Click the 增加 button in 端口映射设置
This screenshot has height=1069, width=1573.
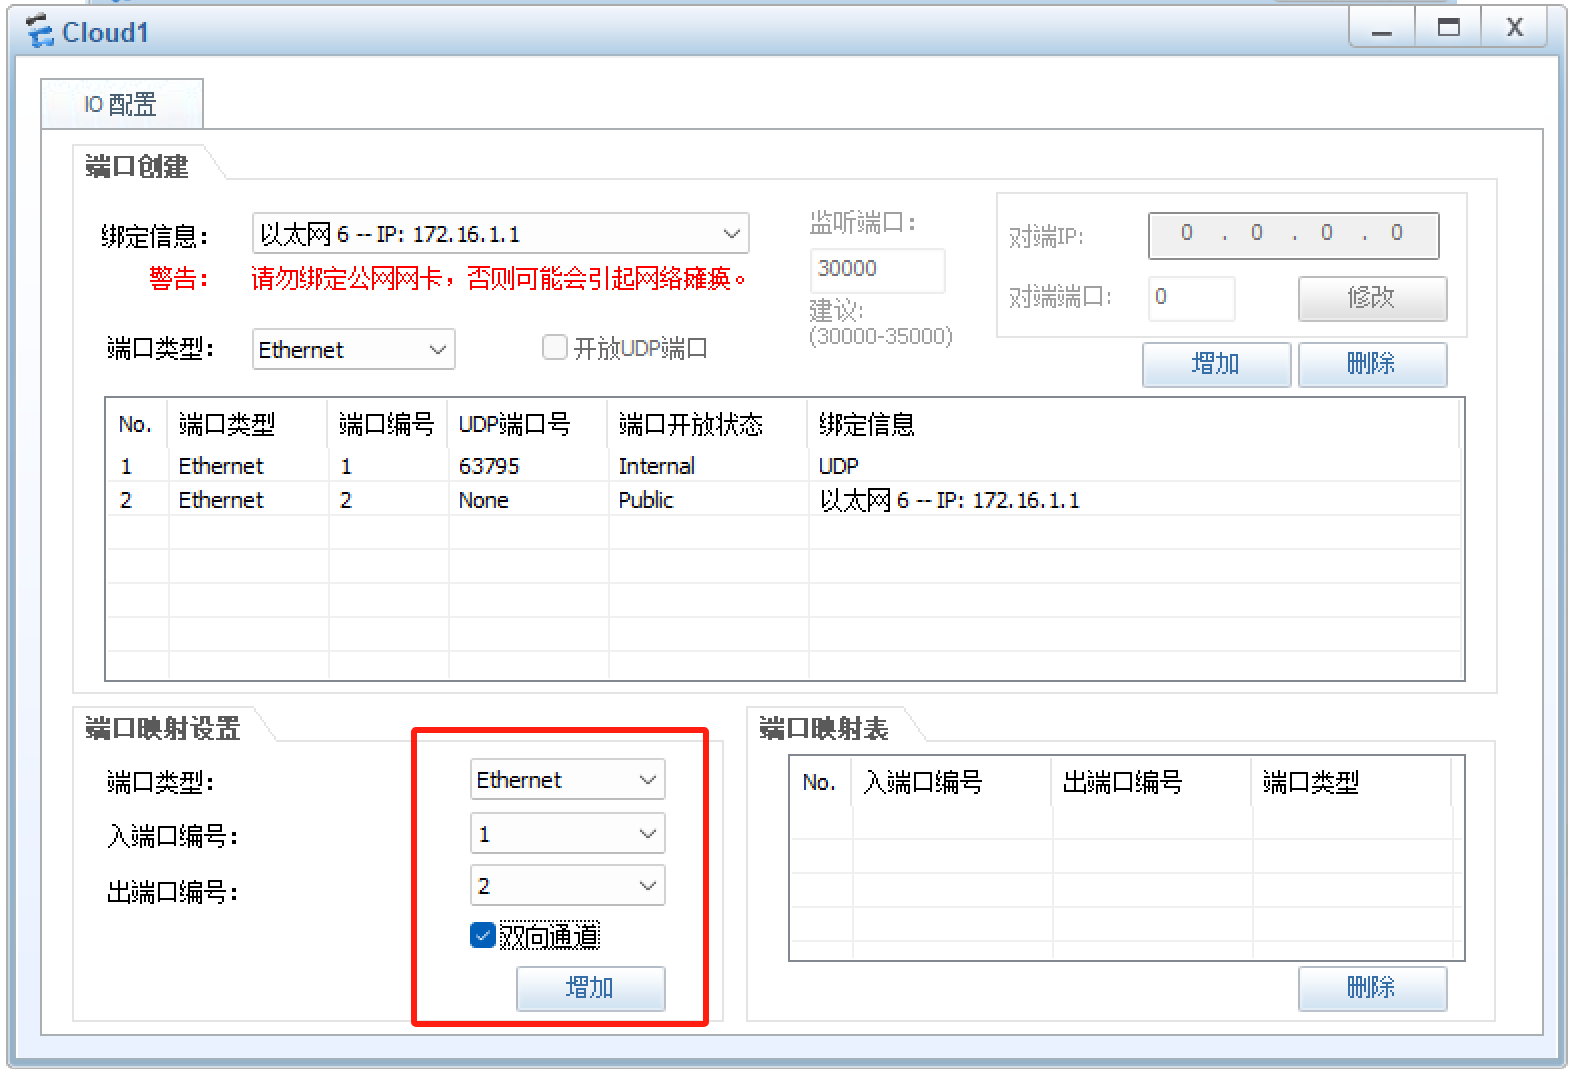tap(590, 988)
